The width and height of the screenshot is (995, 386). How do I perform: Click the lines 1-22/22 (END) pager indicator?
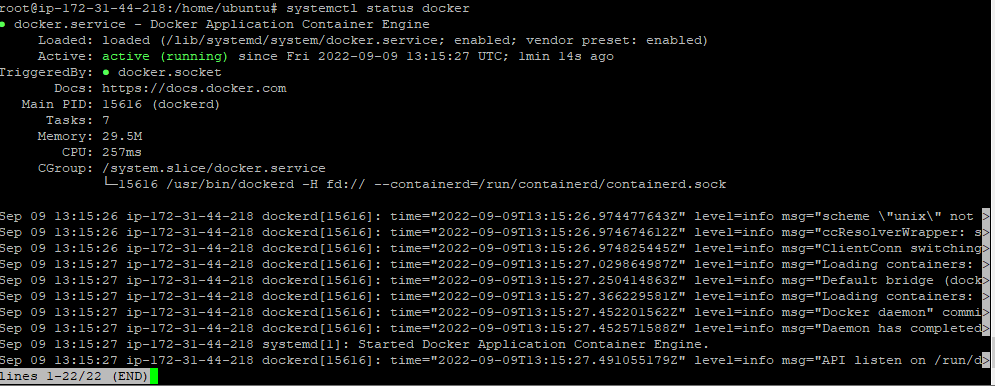74,376
